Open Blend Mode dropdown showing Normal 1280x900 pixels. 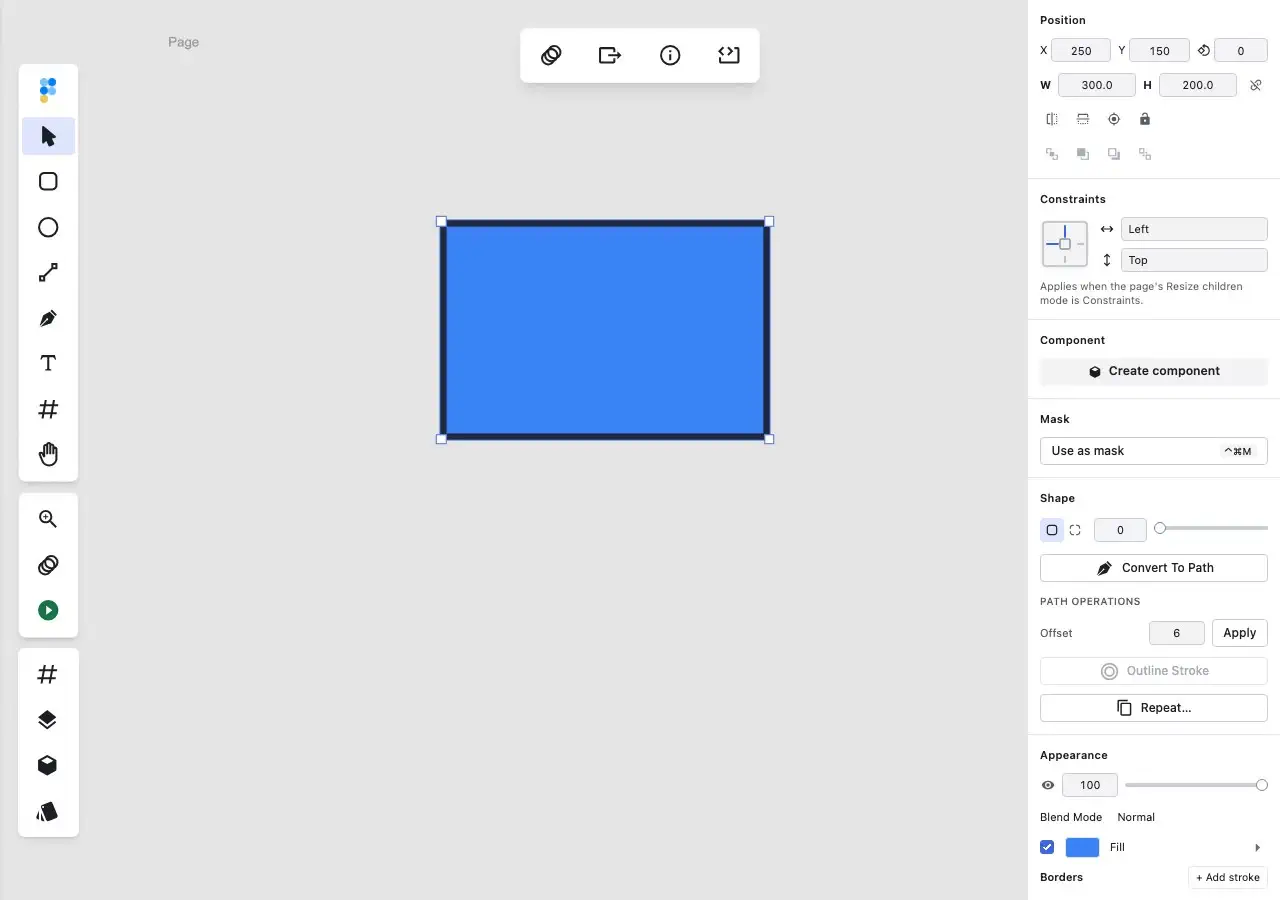pyautogui.click(x=1136, y=817)
